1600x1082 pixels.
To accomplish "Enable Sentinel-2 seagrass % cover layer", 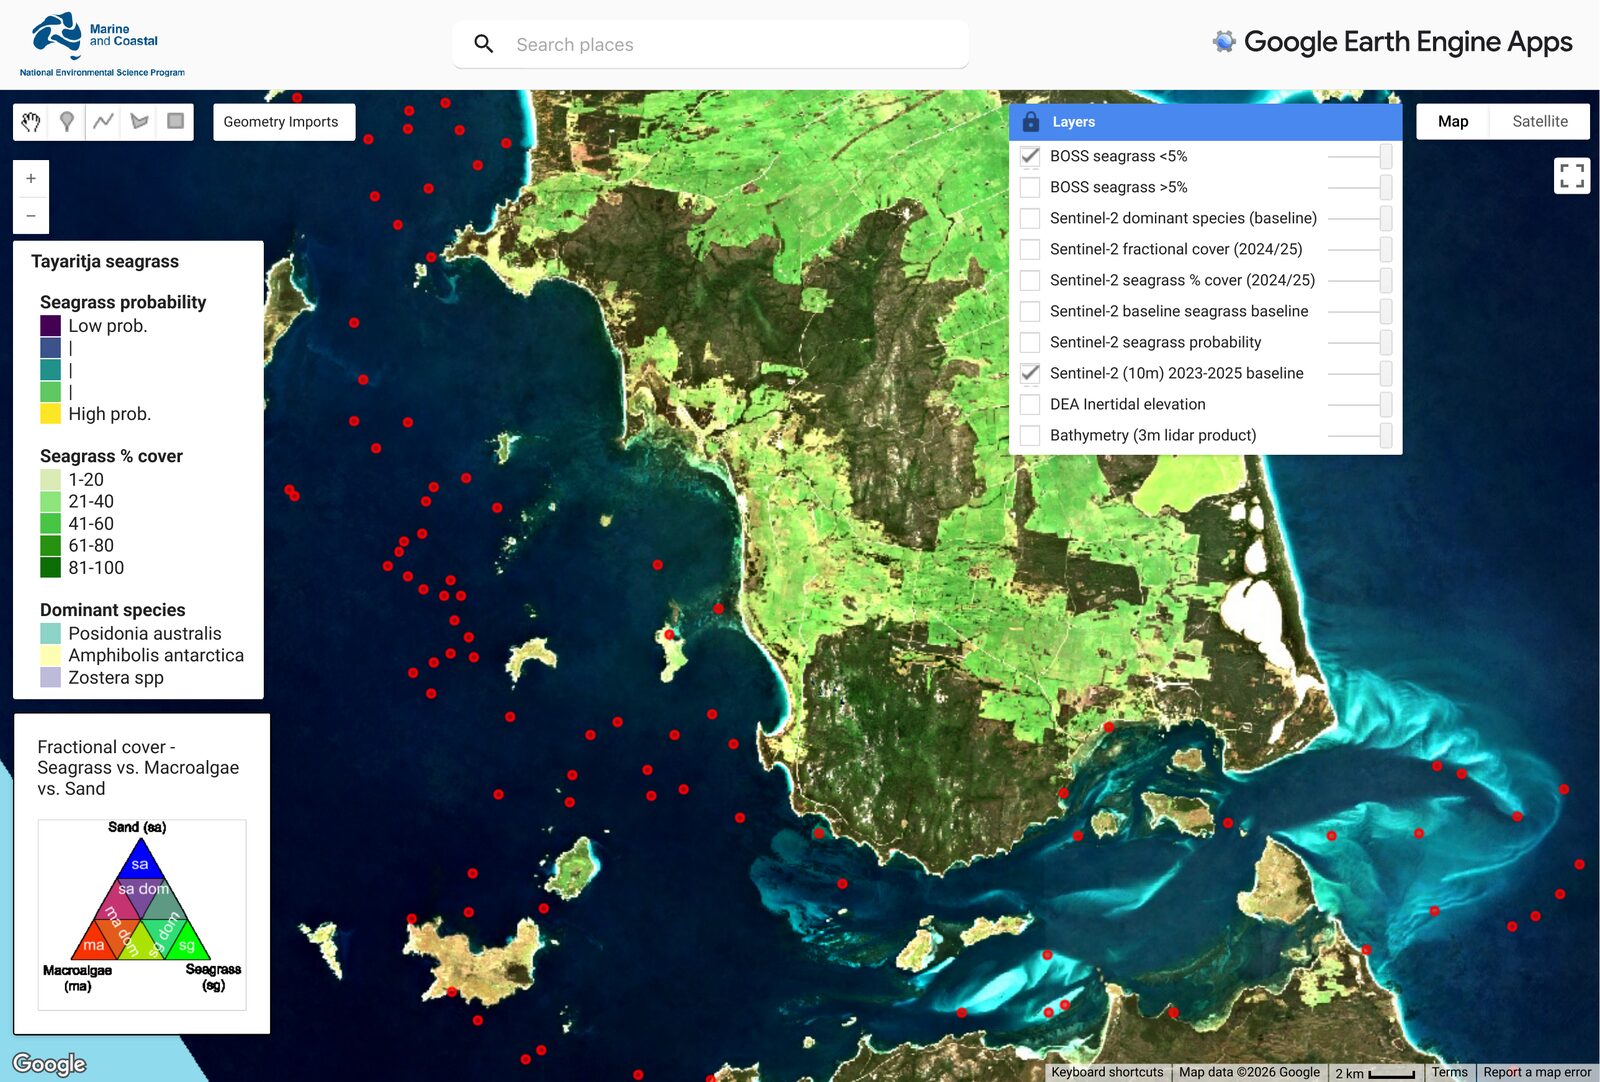I will [1030, 280].
